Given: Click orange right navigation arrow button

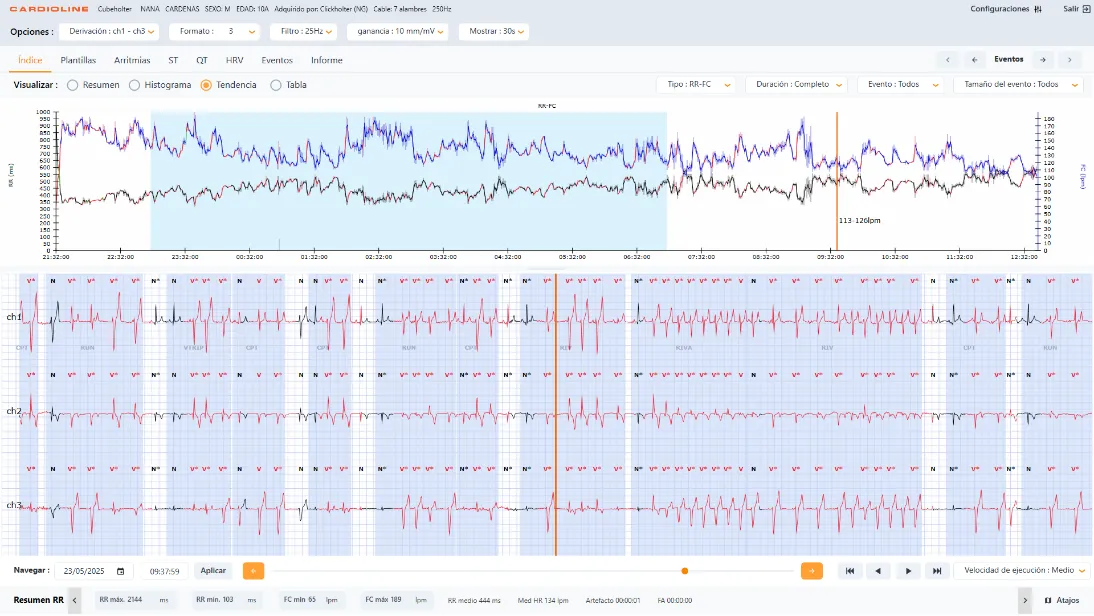Looking at the screenshot, I should pos(811,571).
